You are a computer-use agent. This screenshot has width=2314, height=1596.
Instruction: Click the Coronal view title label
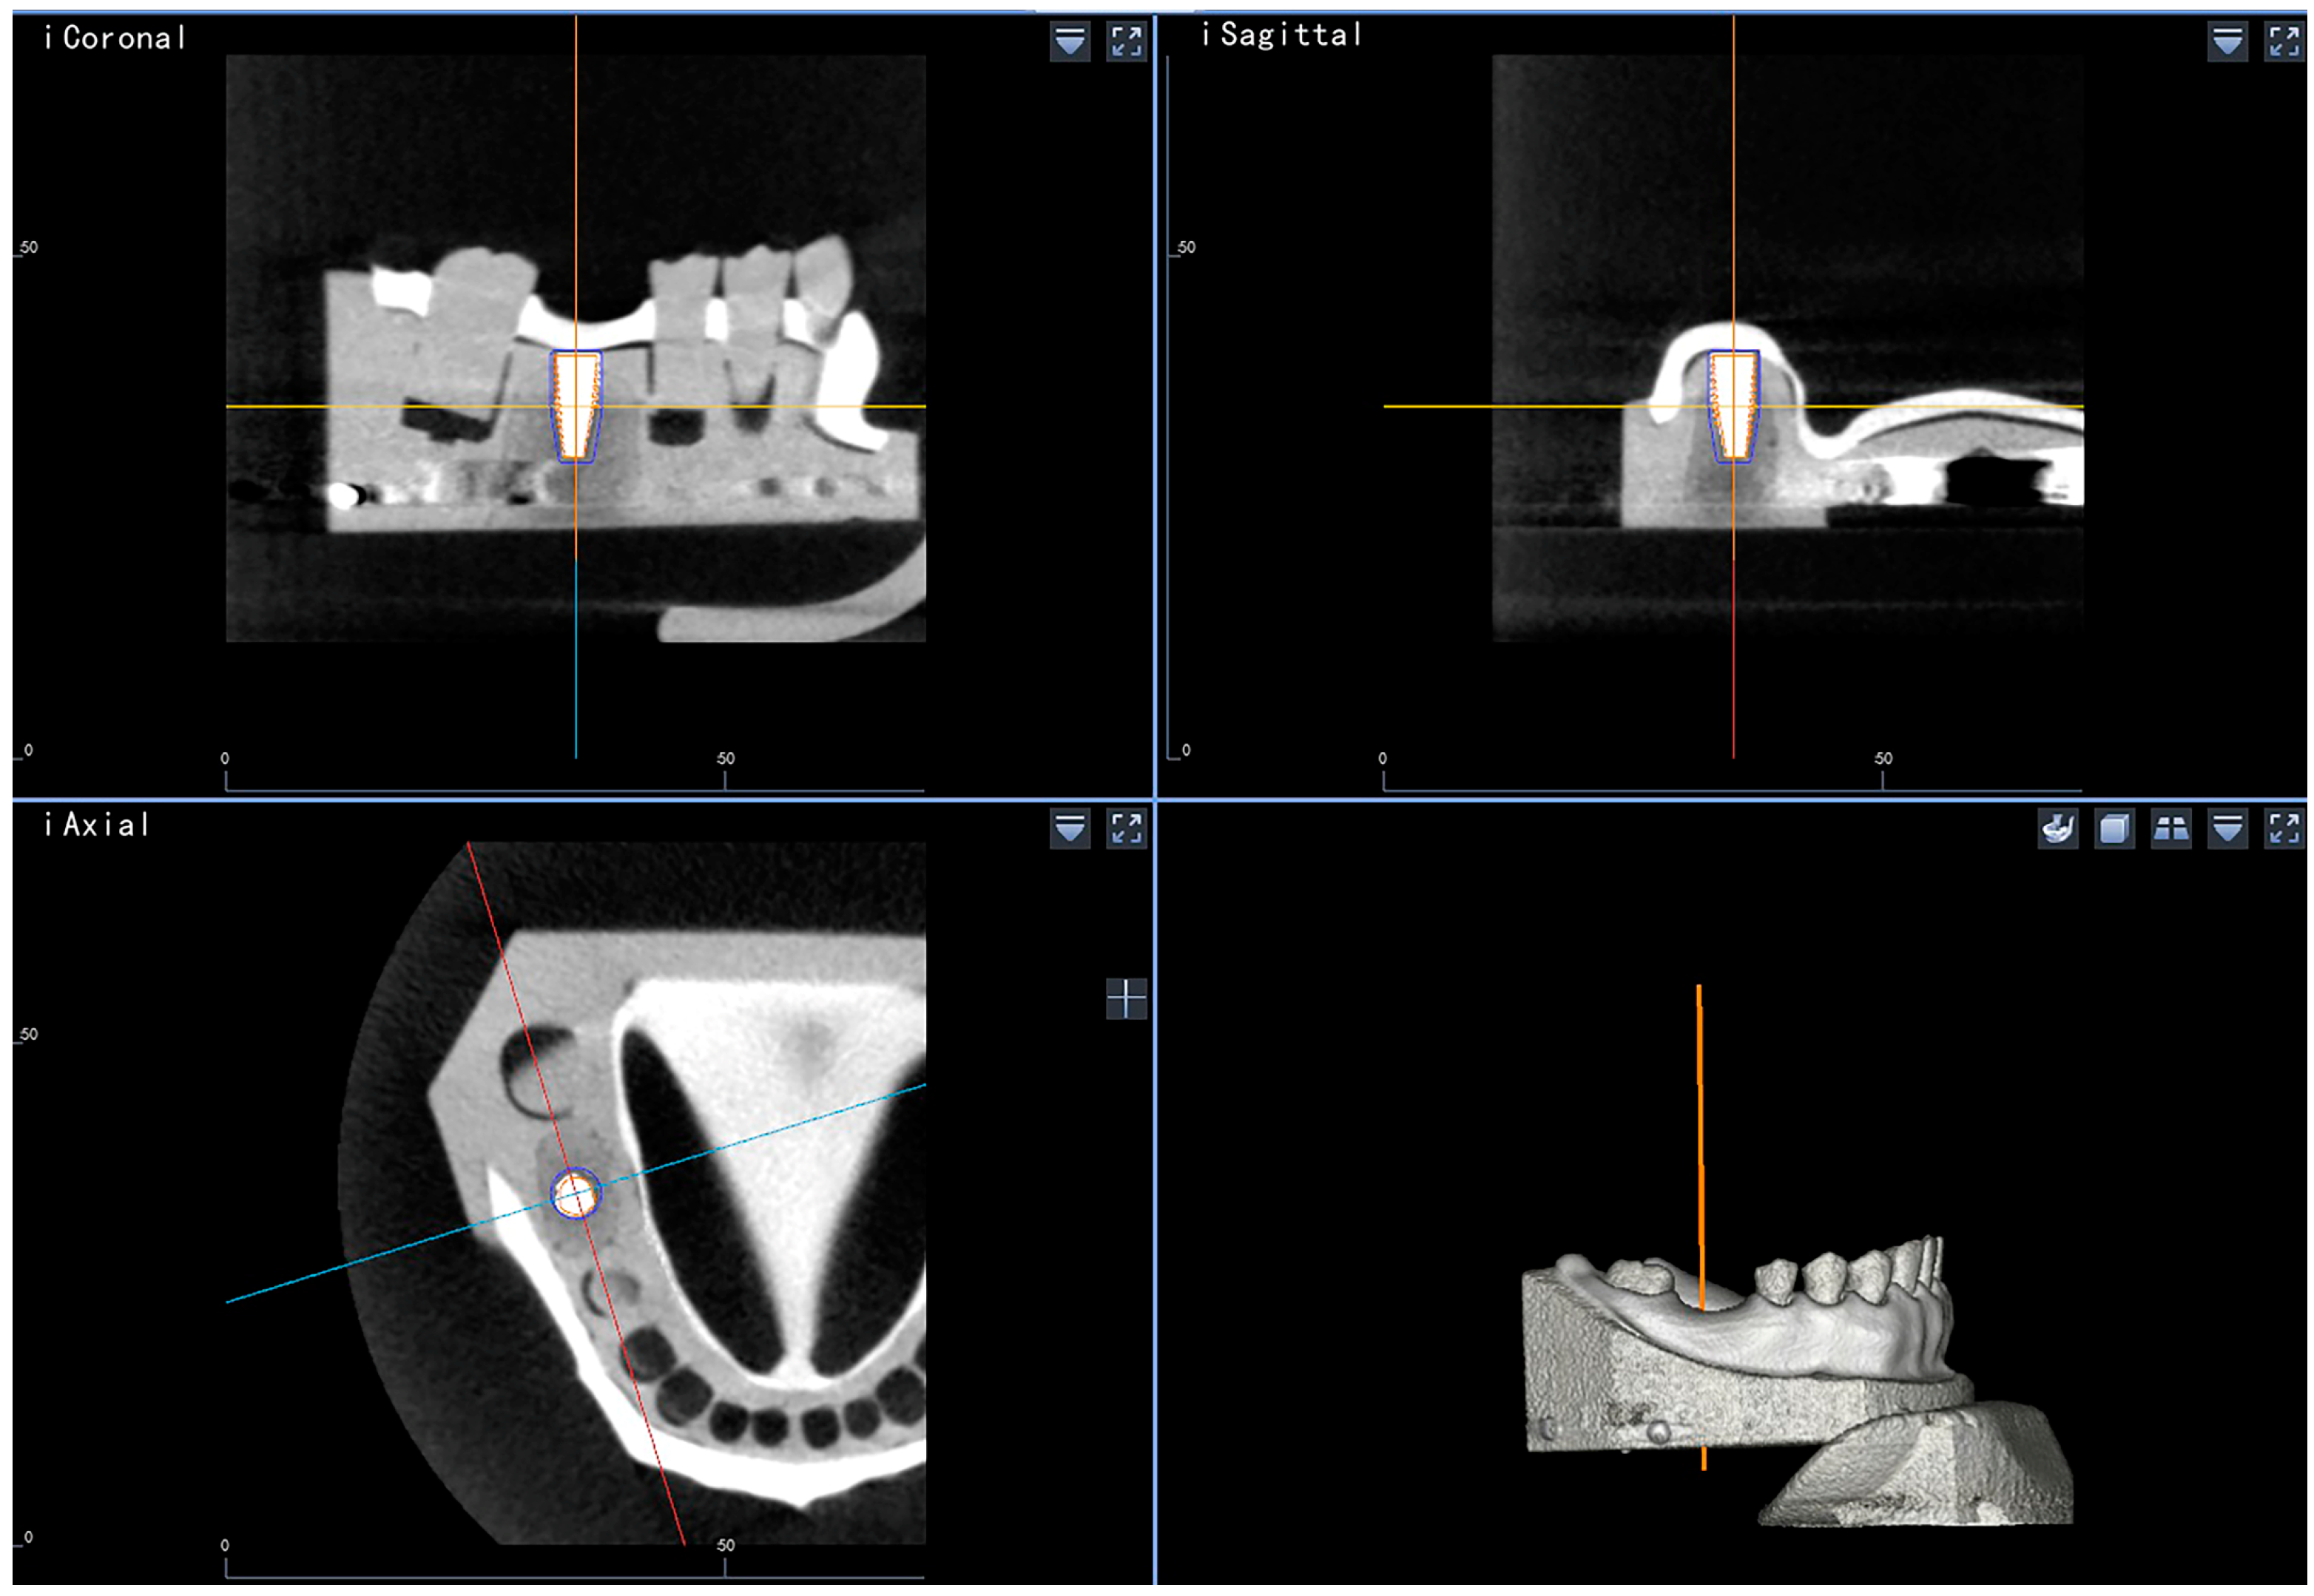(115, 38)
